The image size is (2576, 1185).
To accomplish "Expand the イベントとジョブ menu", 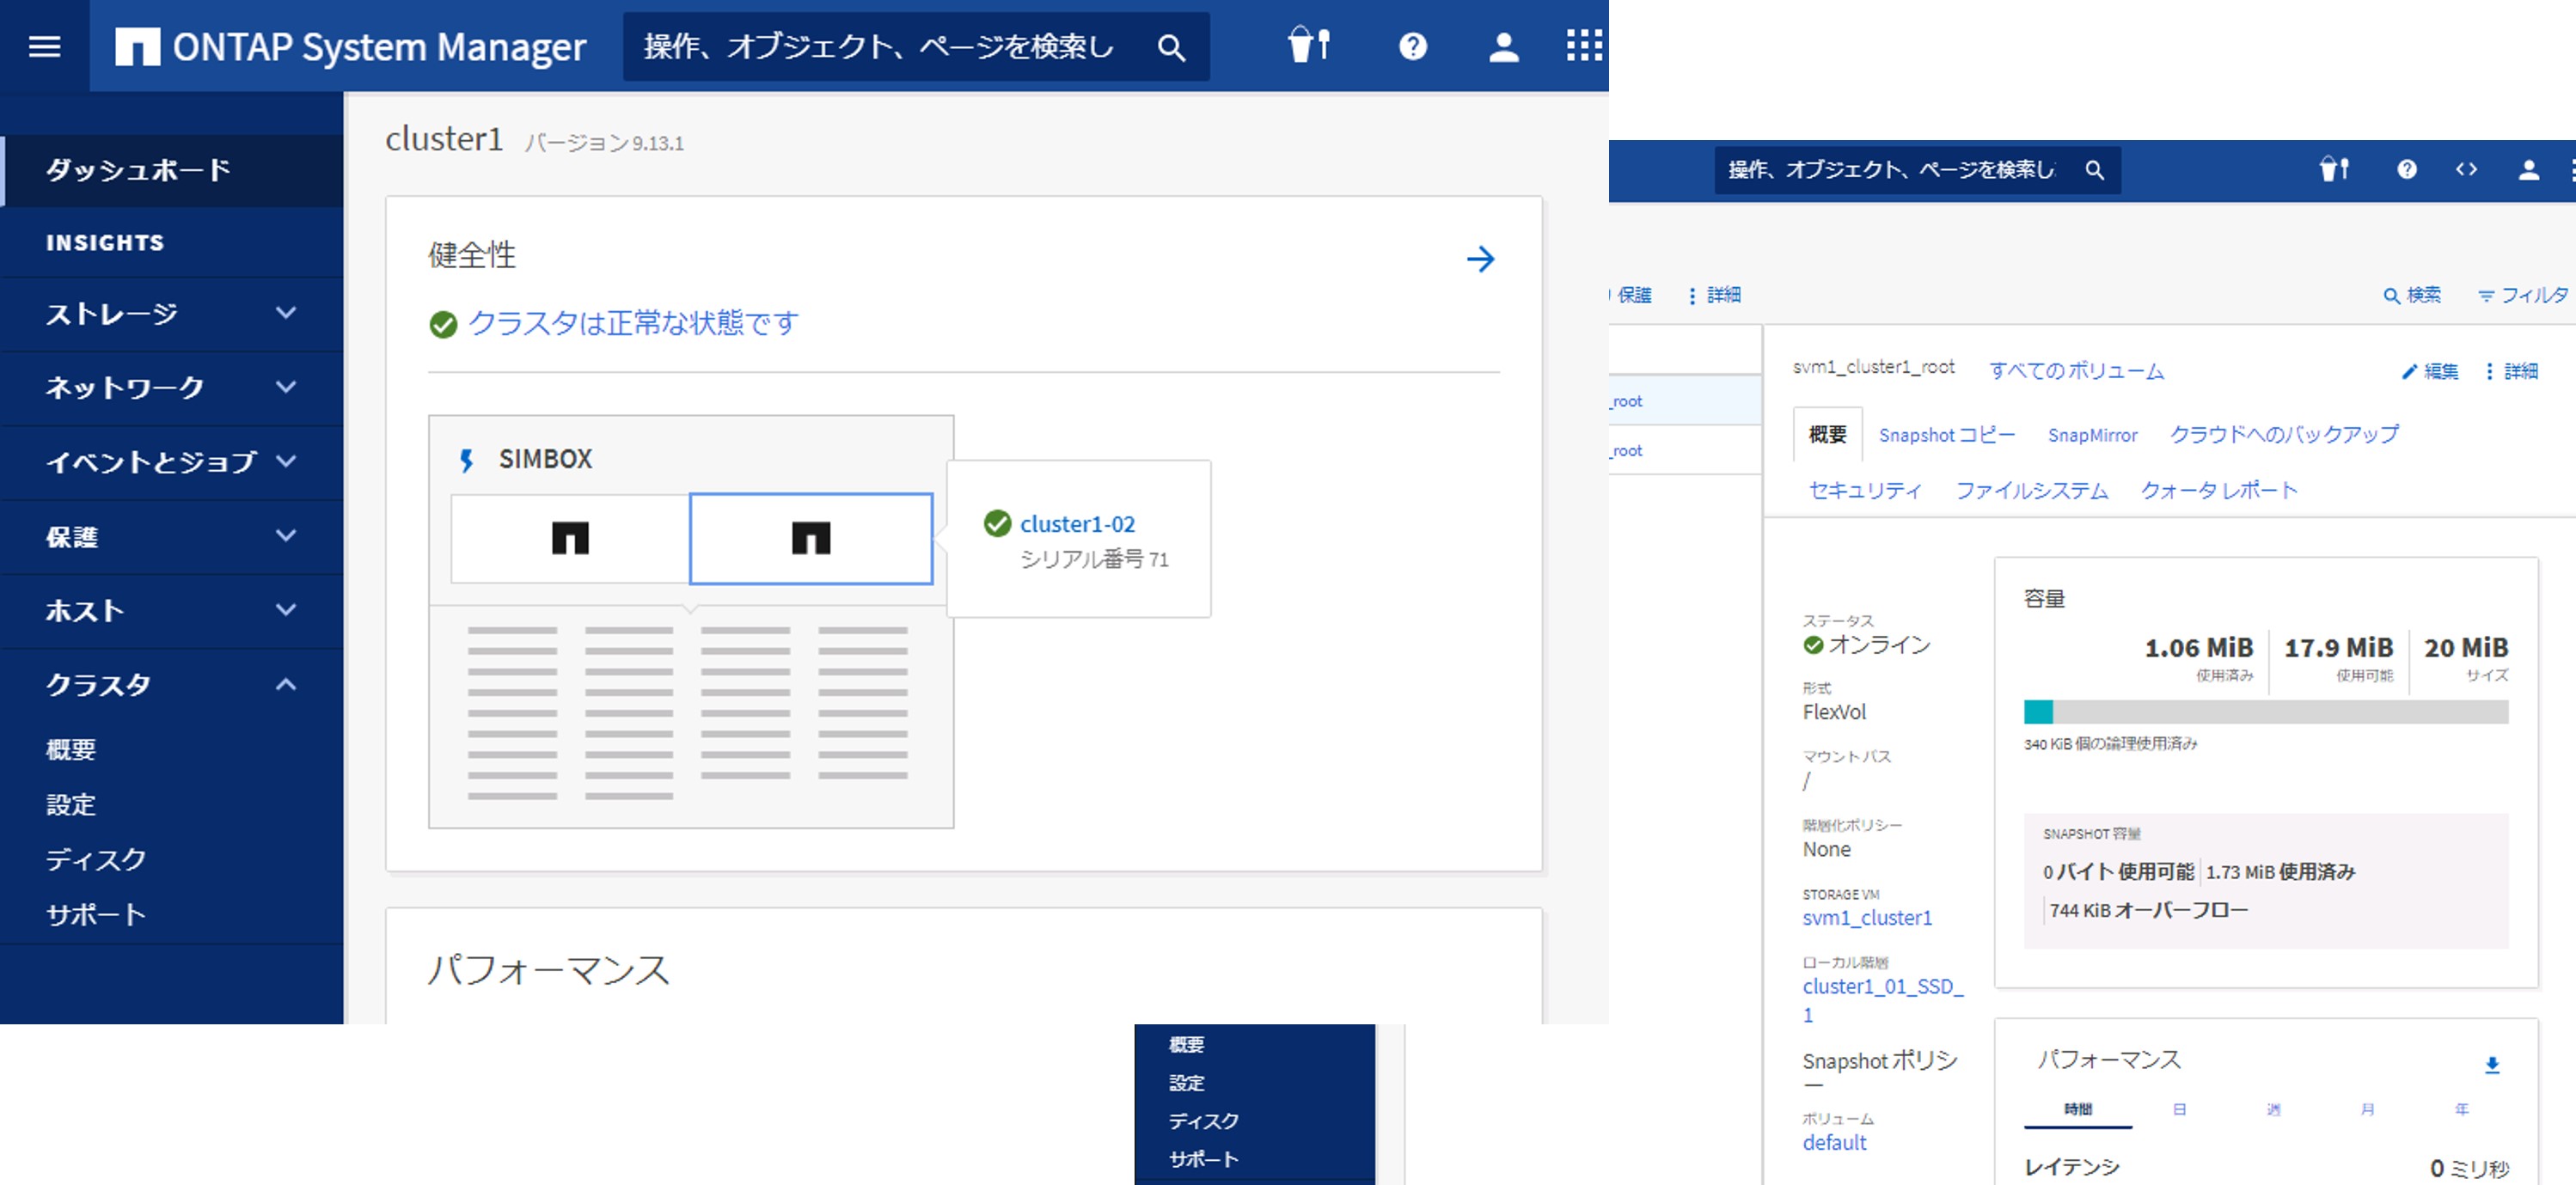I will click(172, 462).
